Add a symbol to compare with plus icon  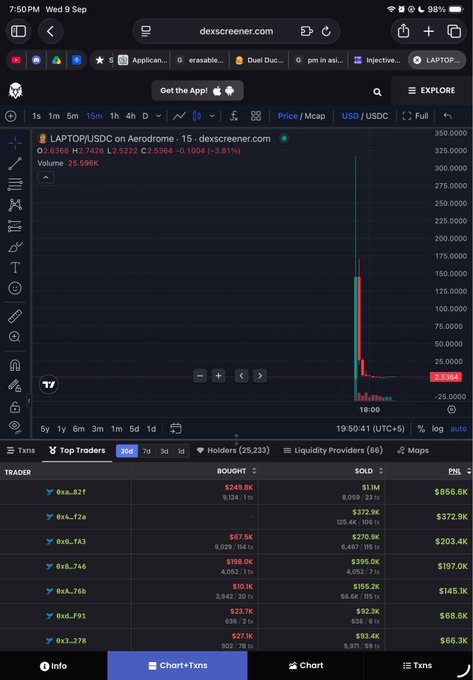tap(11, 116)
